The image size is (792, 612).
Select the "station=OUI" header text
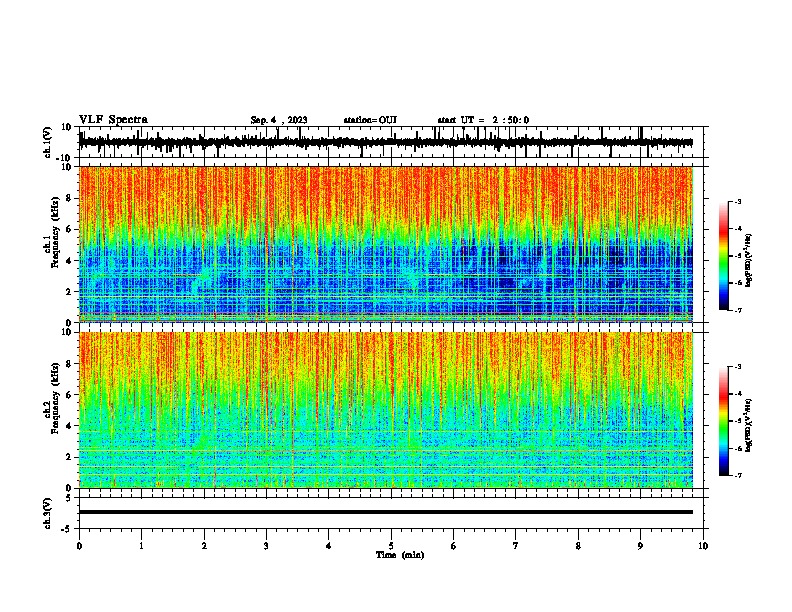370,120
